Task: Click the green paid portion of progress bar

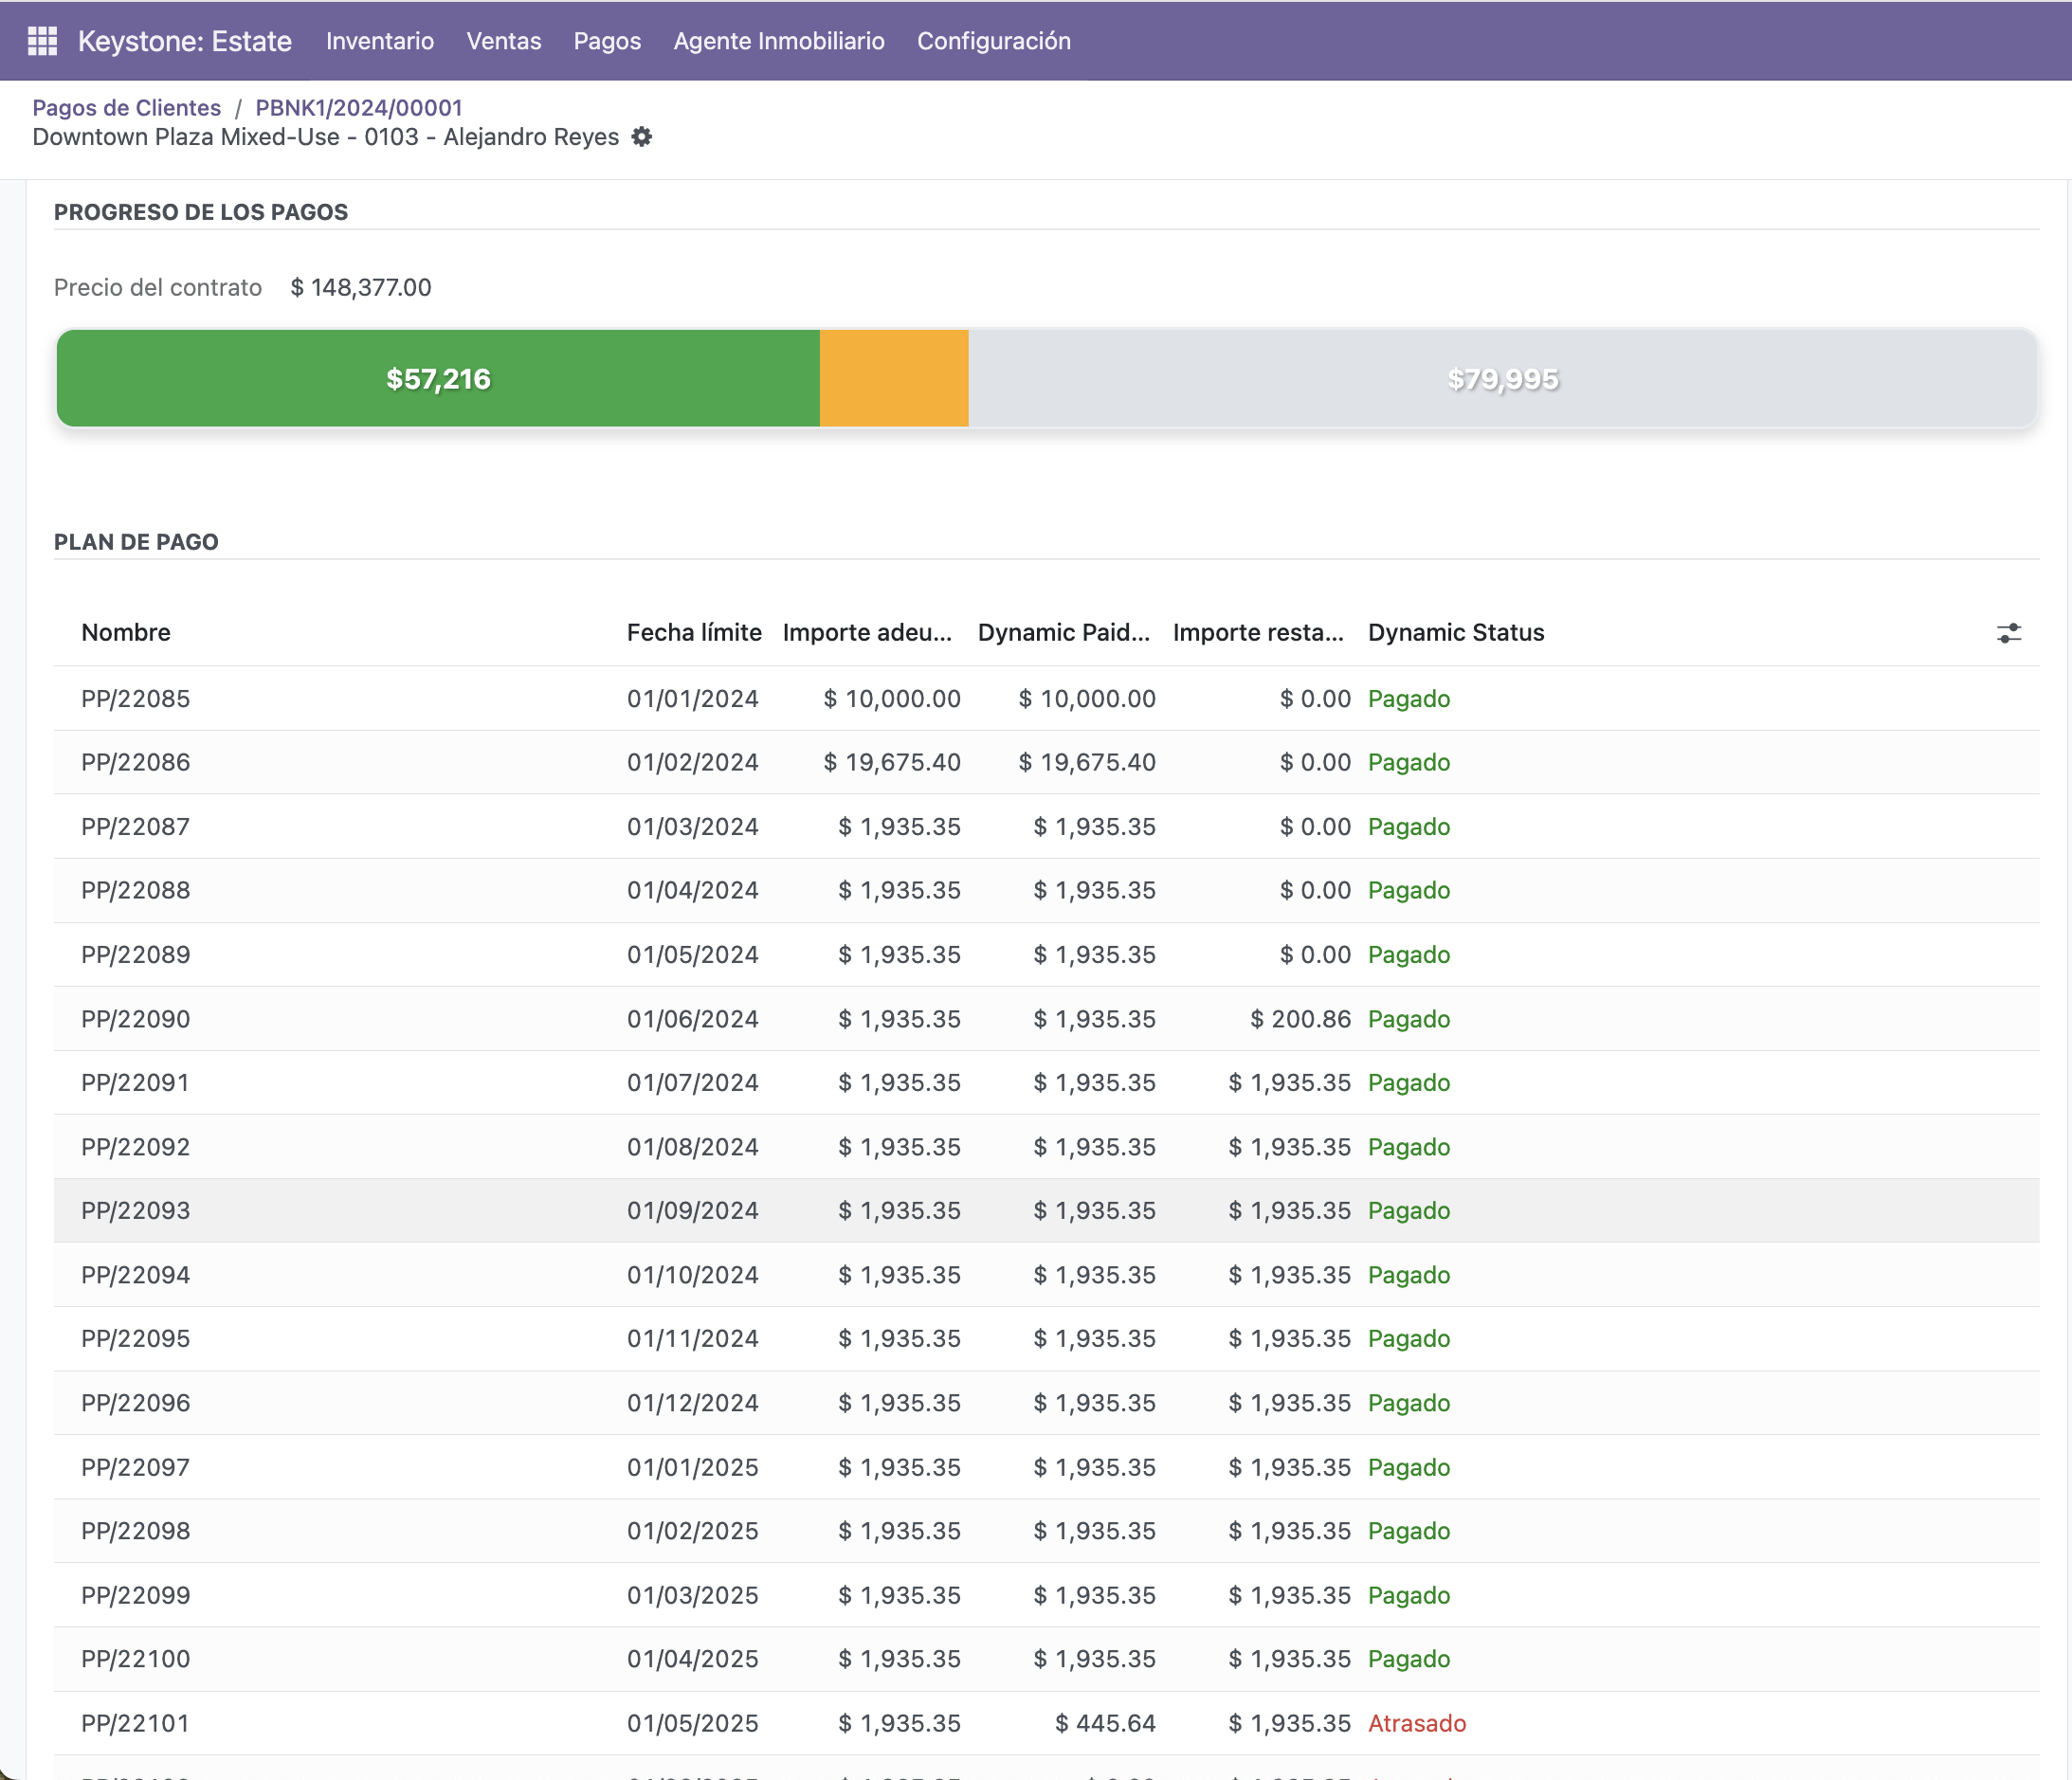Action: [x=438, y=379]
